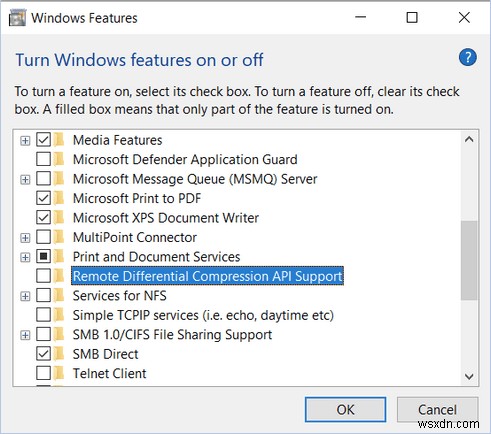Expand Print and Document Services node
491x434 pixels.
tap(25, 257)
